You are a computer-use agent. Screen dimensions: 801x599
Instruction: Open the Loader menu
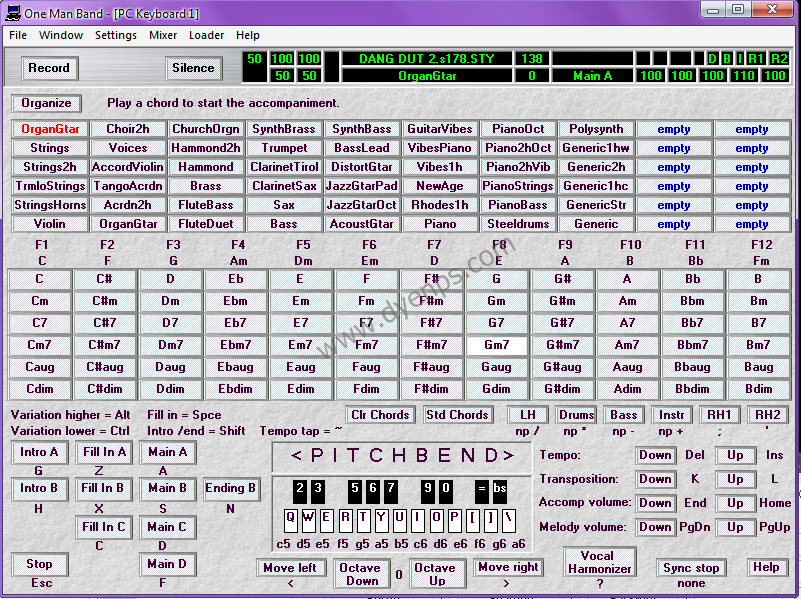[207, 35]
